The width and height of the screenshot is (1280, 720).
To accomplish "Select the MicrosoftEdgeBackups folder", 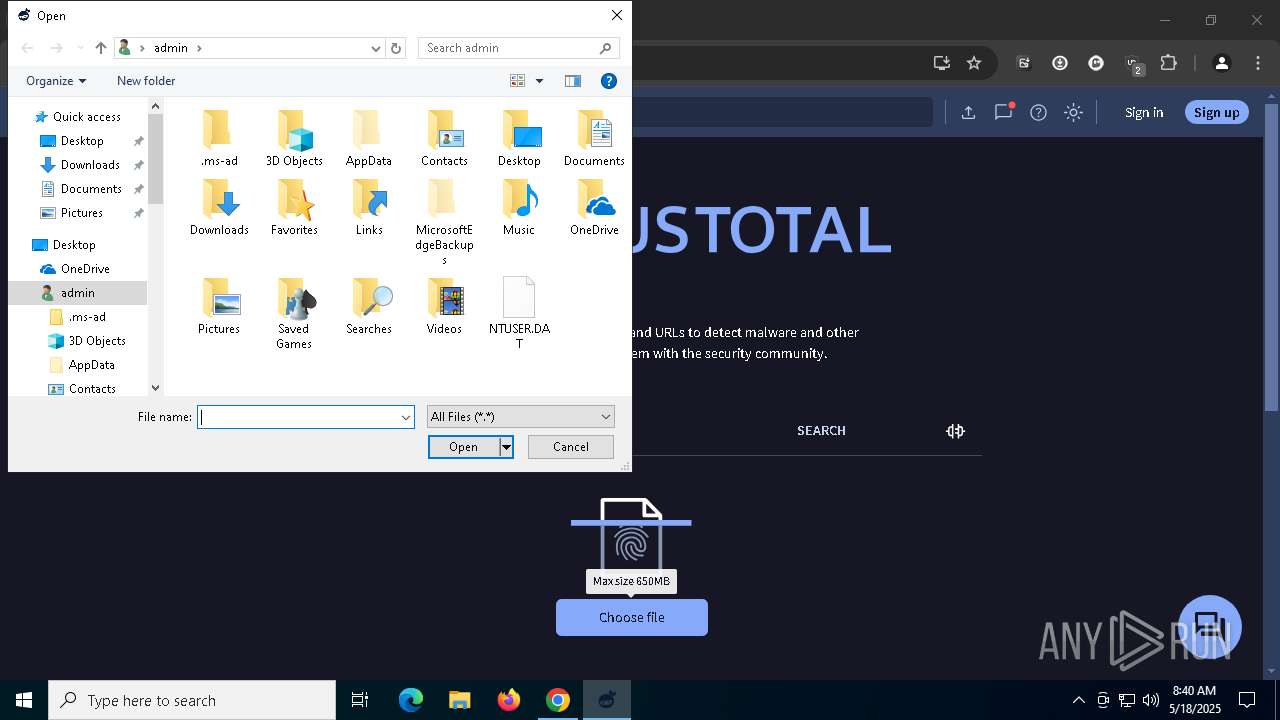I will pos(444,222).
